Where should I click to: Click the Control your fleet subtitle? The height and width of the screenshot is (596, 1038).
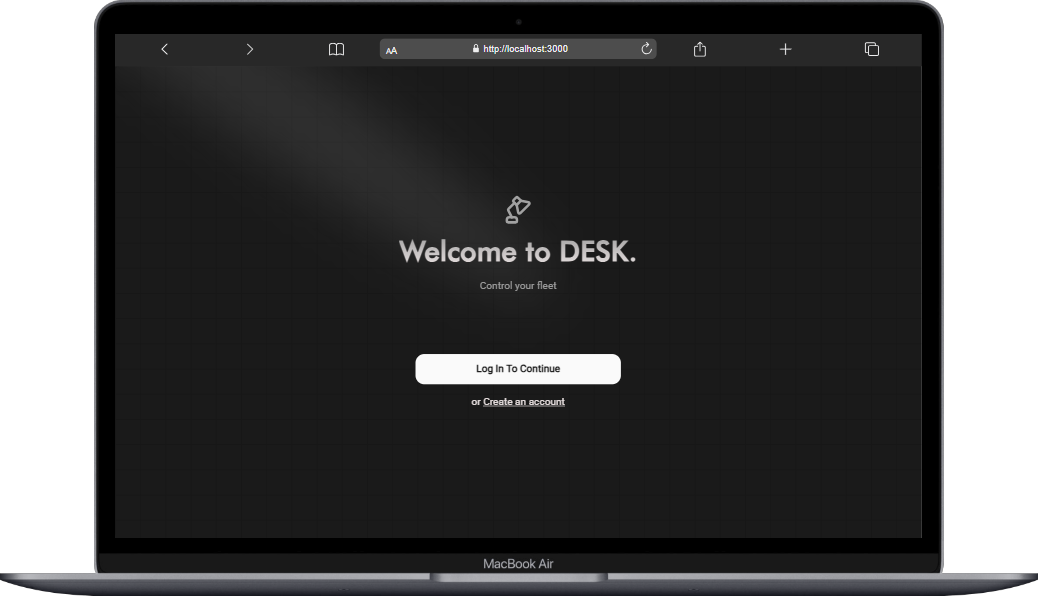pyautogui.click(x=517, y=286)
